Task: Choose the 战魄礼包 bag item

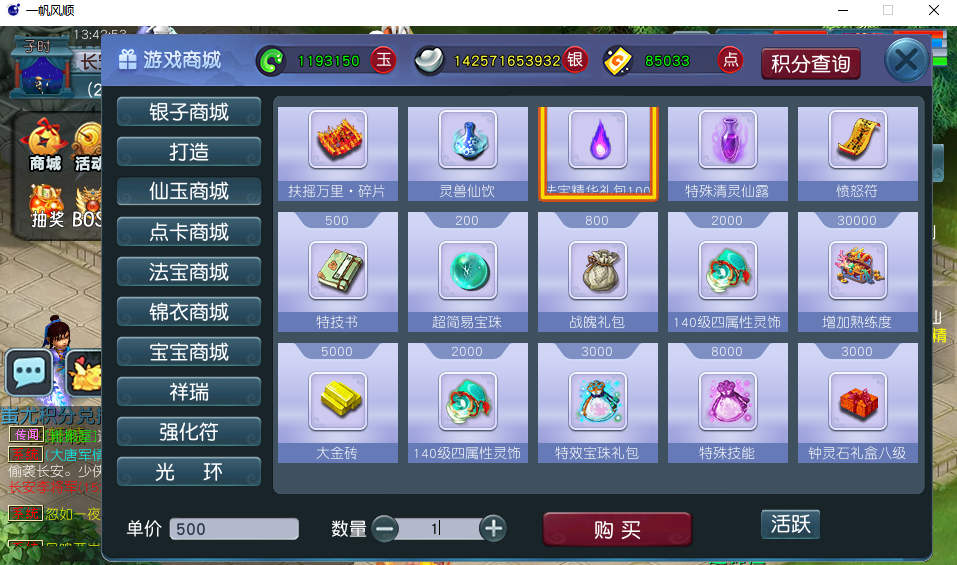Action: coord(598,272)
